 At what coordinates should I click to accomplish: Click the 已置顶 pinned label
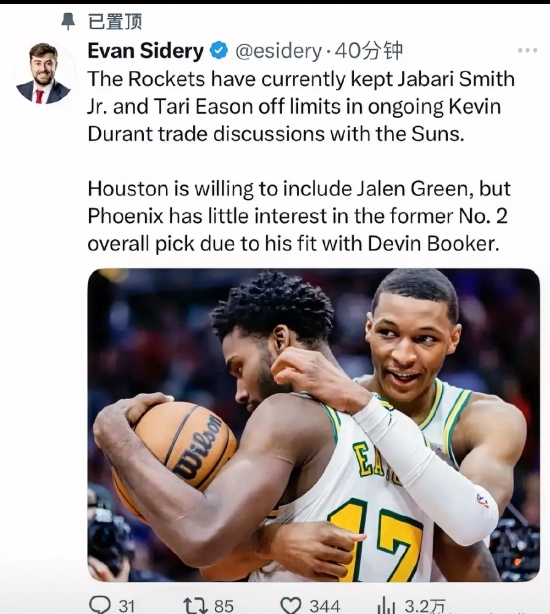tap(115, 21)
